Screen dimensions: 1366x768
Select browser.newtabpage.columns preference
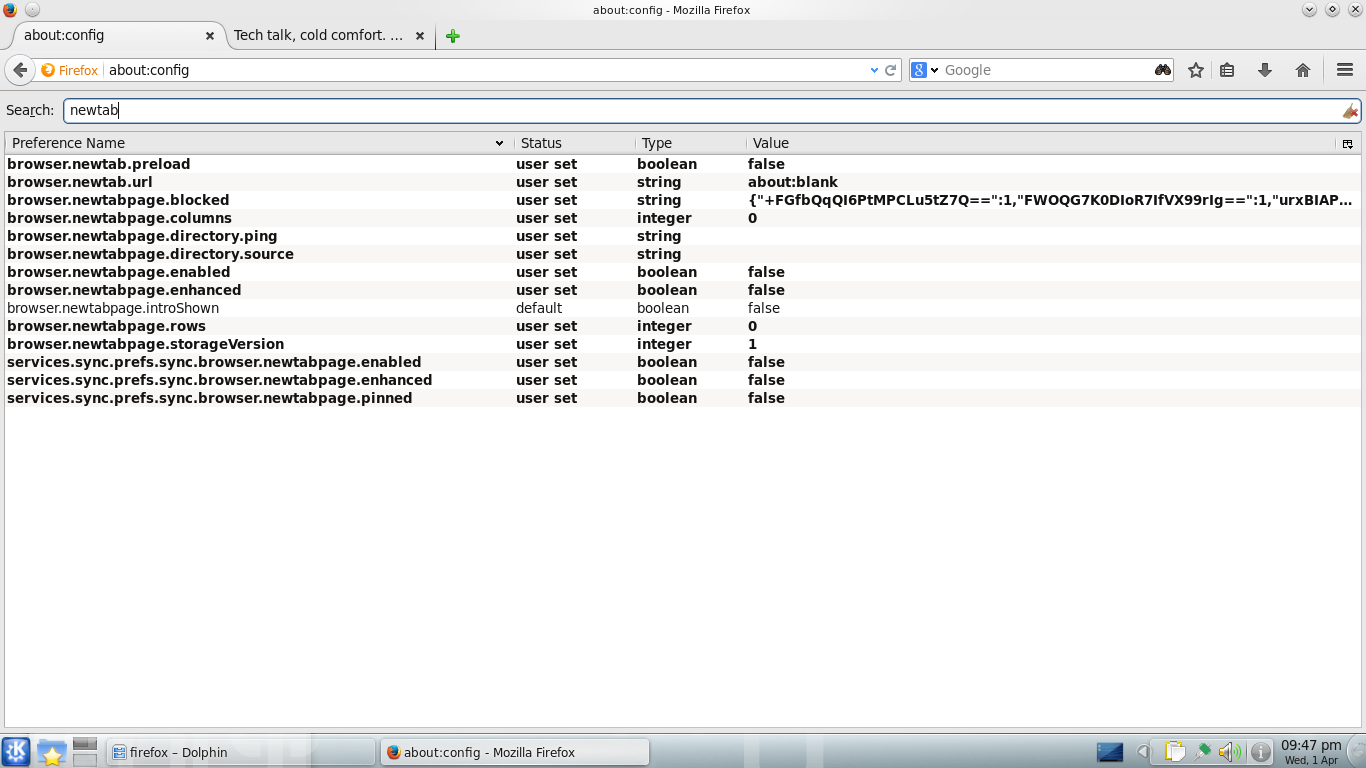[682, 218]
